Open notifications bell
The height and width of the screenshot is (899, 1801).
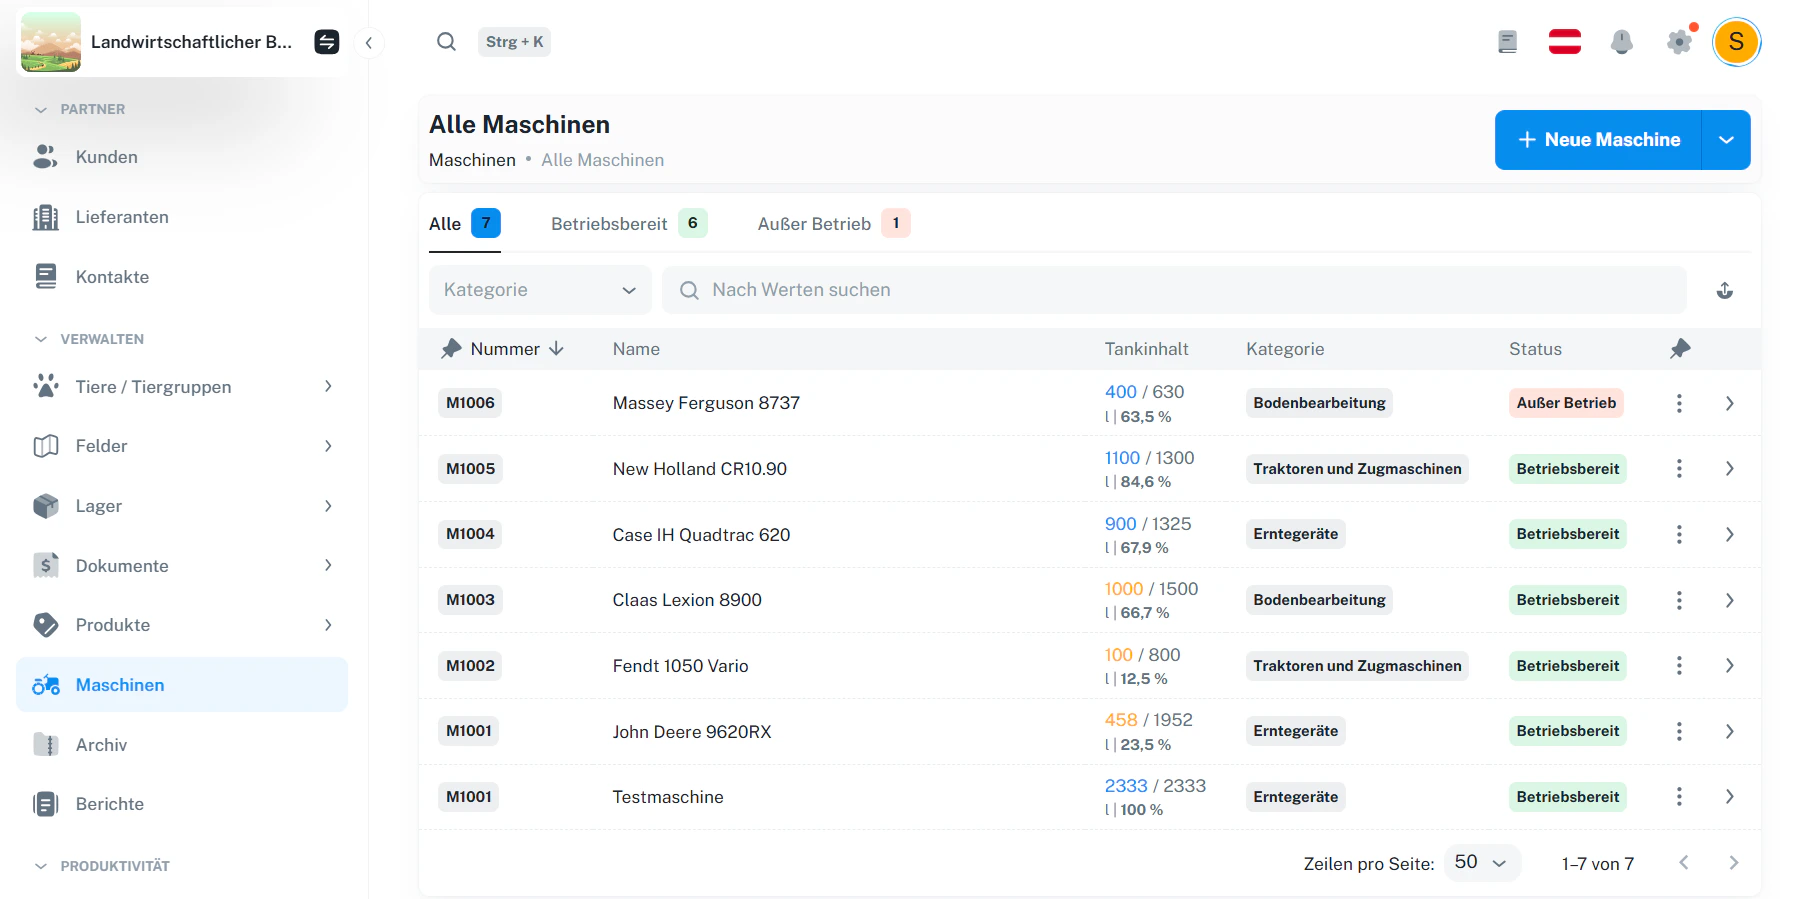pyautogui.click(x=1622, y=42)
